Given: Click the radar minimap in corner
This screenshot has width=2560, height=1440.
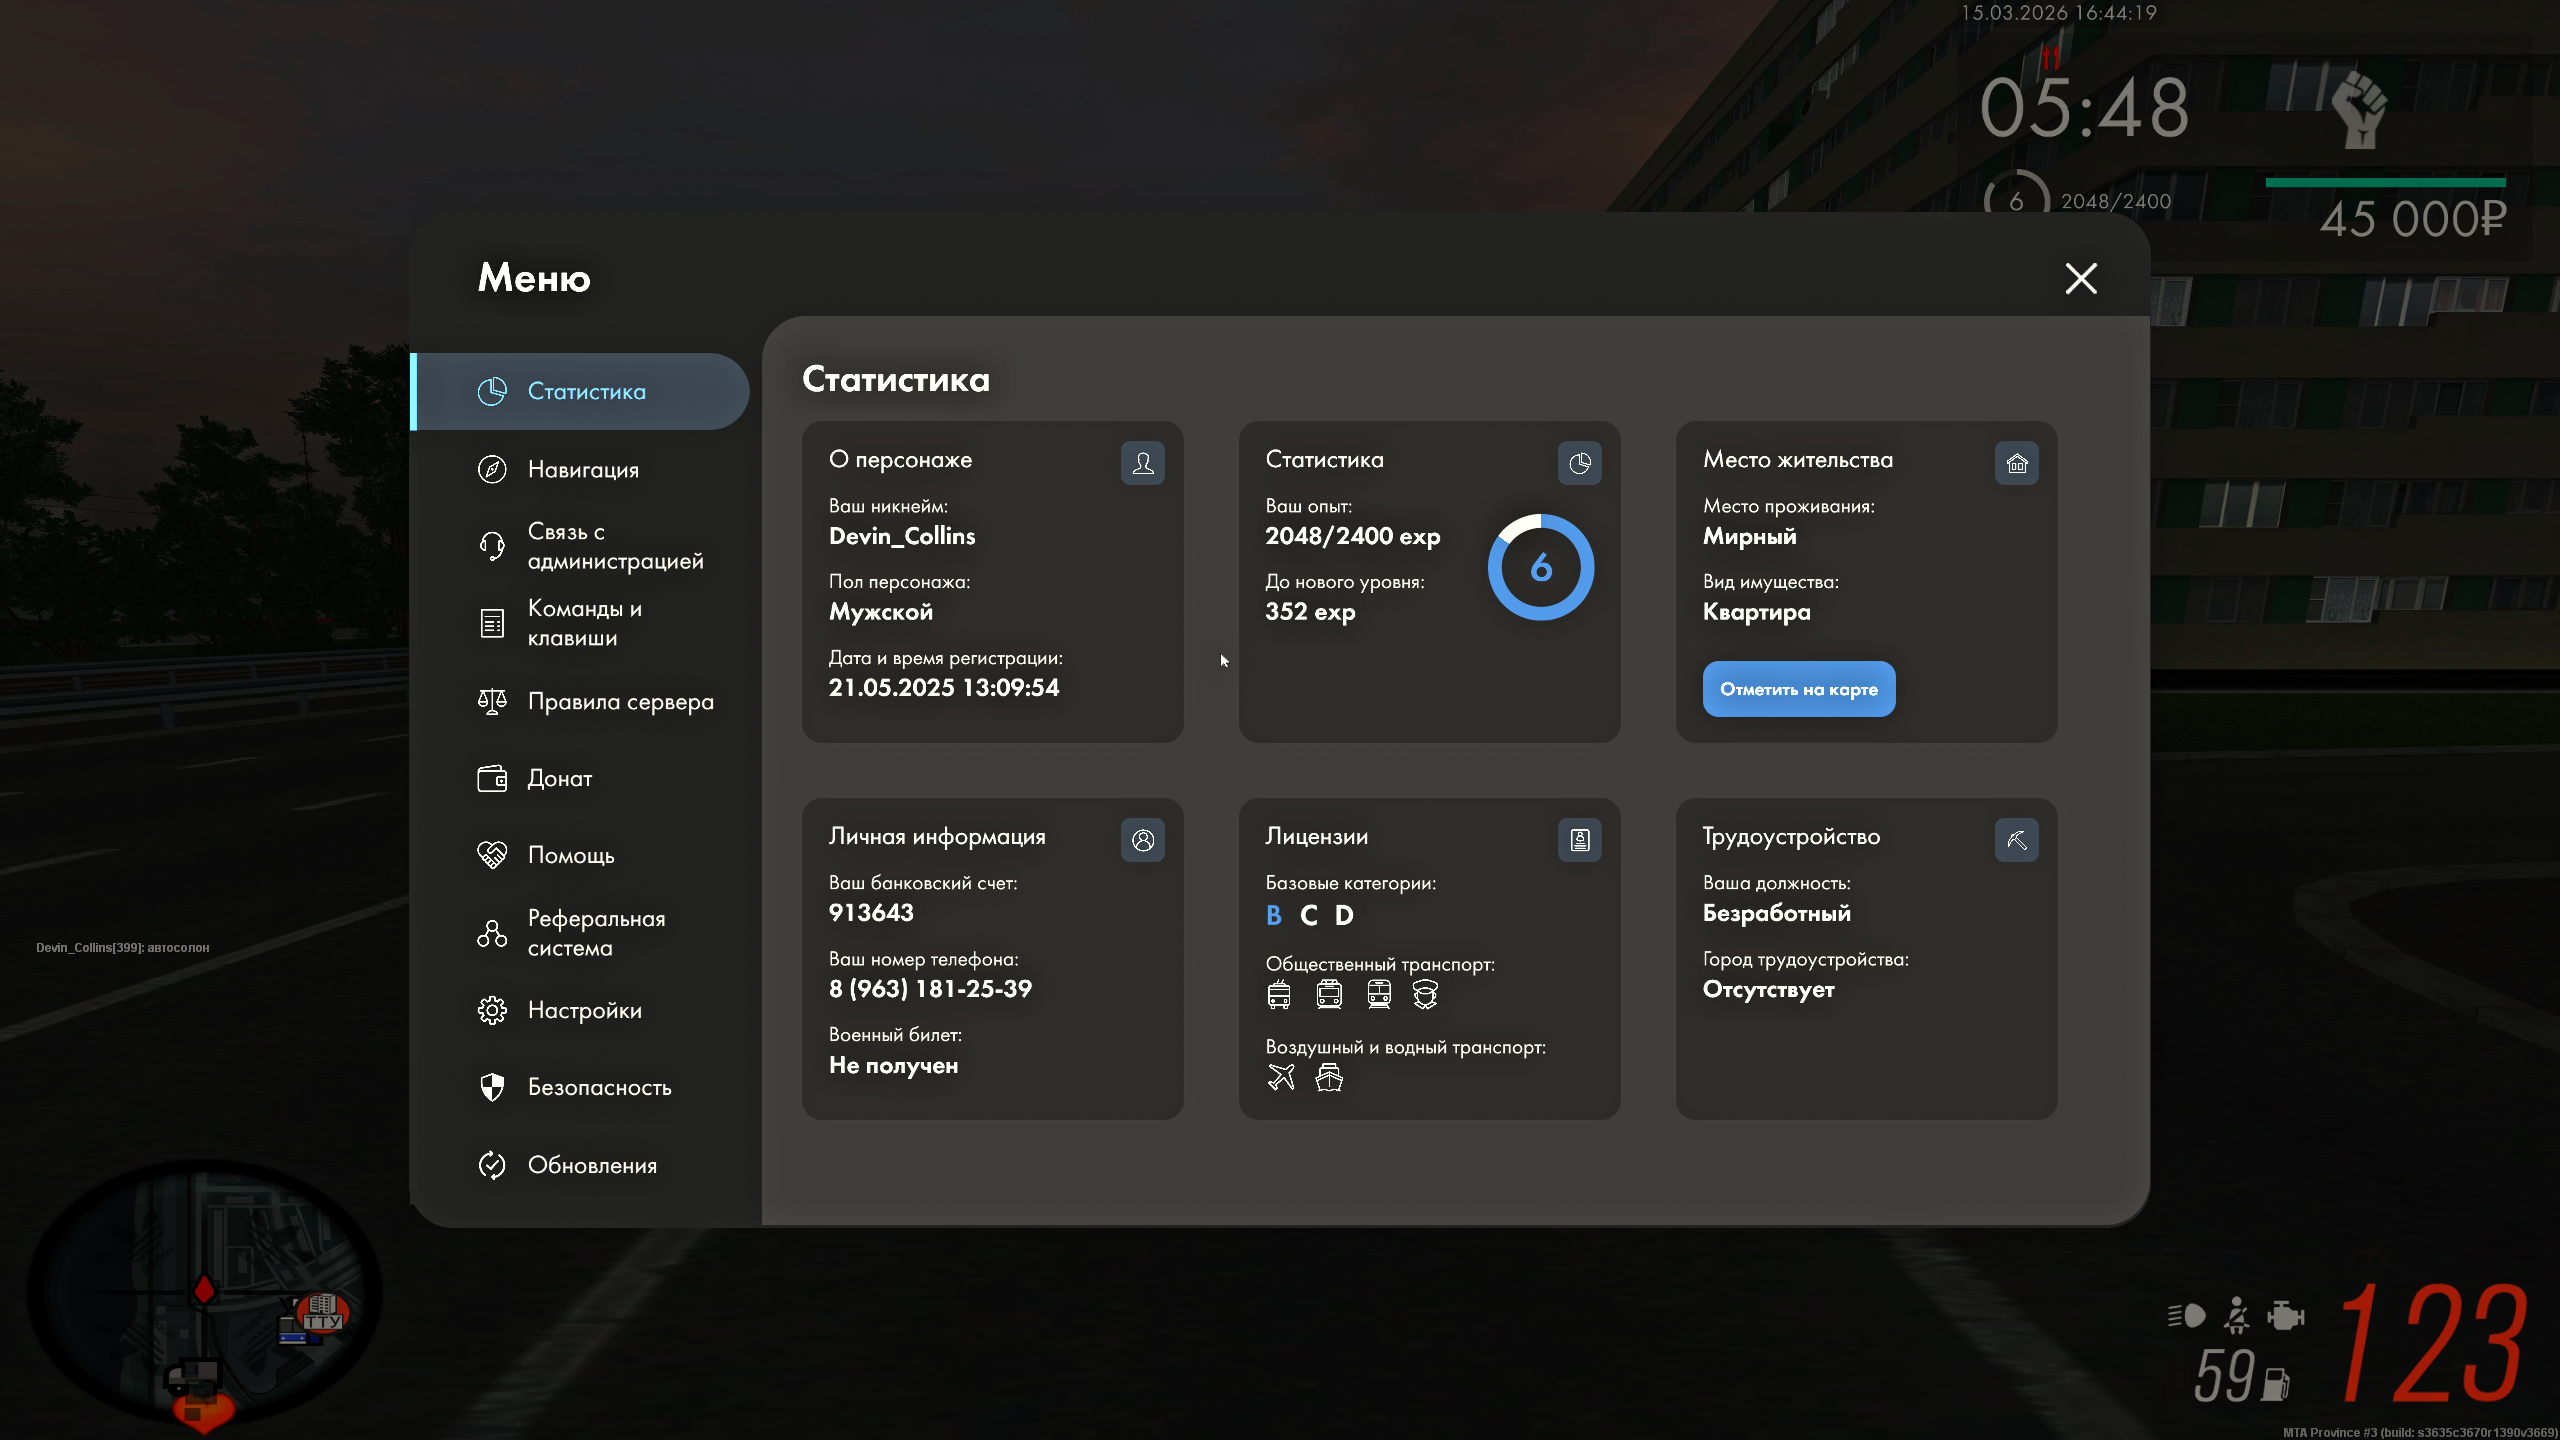Looking at the screenshot, I should [x=205, y=1290].
